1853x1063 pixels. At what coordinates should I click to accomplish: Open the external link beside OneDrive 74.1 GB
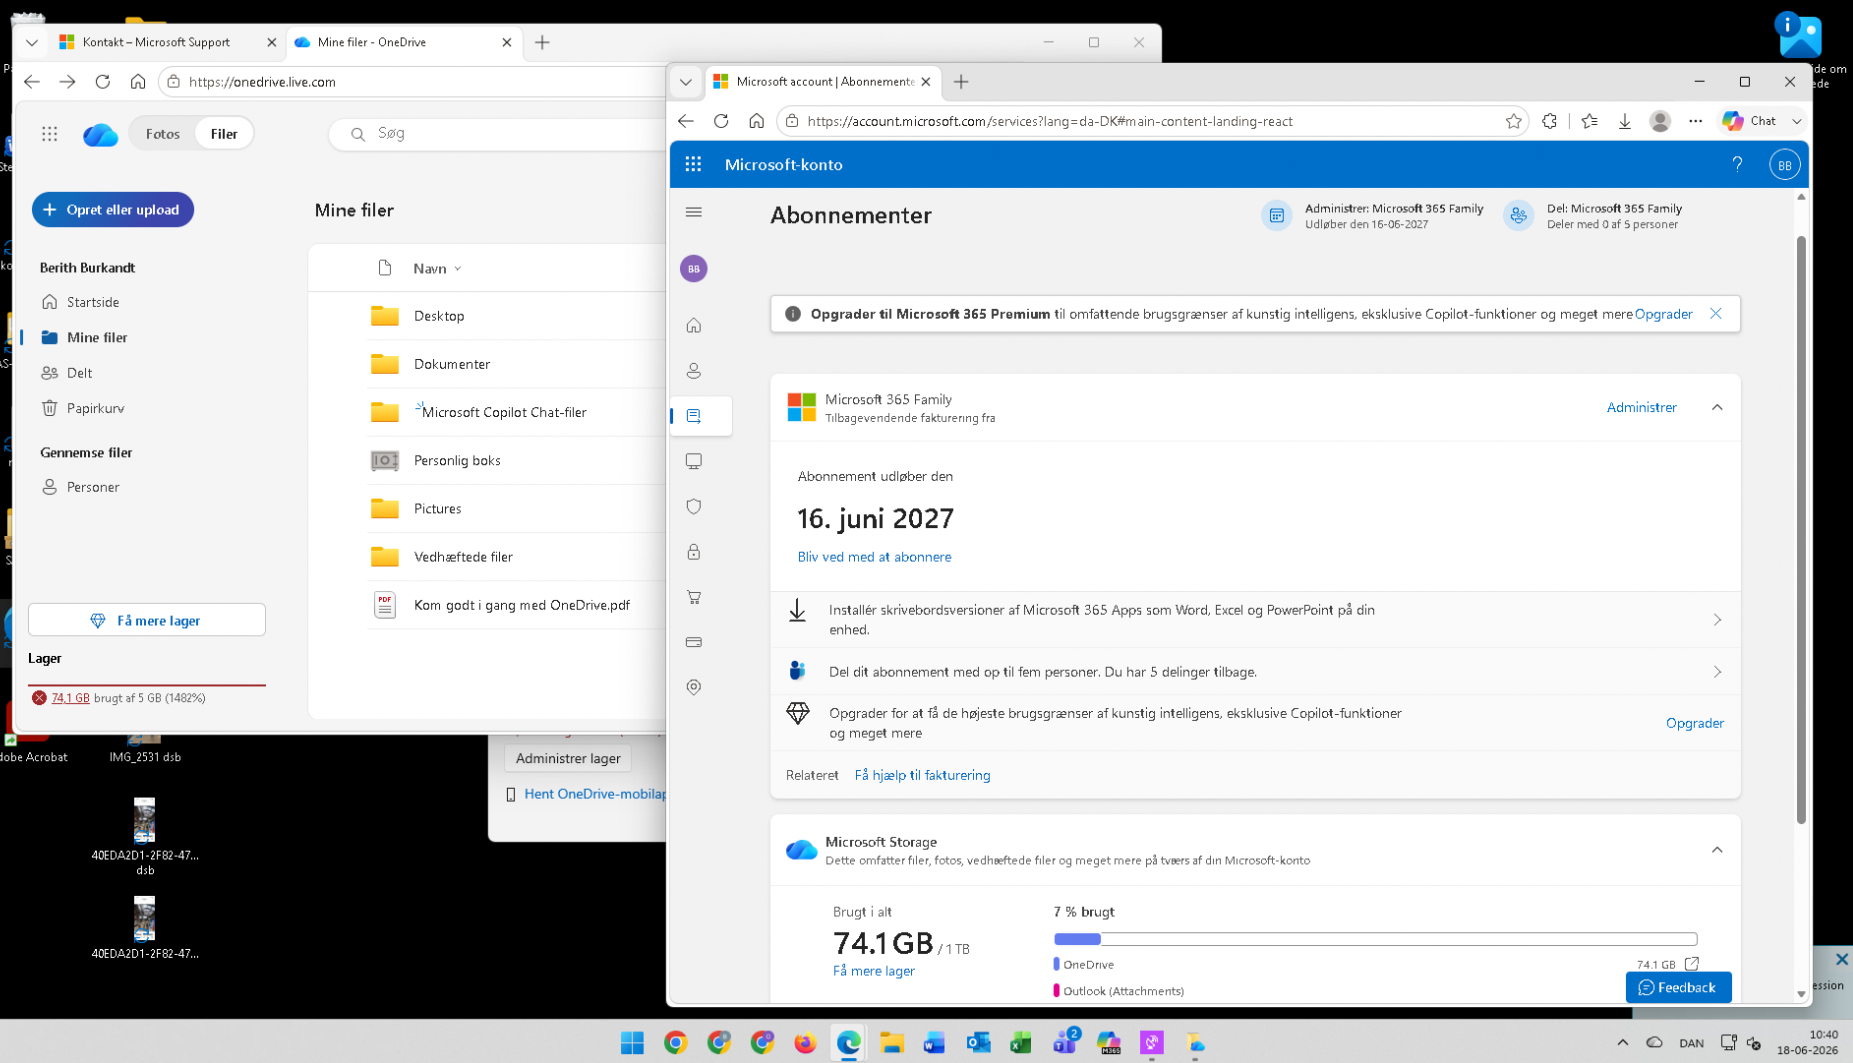click(x=1691, y=964)
